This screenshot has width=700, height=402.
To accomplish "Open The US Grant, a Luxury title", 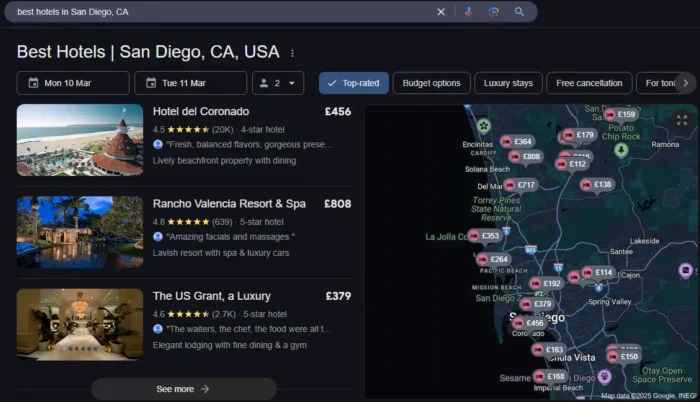I will 212,296.
